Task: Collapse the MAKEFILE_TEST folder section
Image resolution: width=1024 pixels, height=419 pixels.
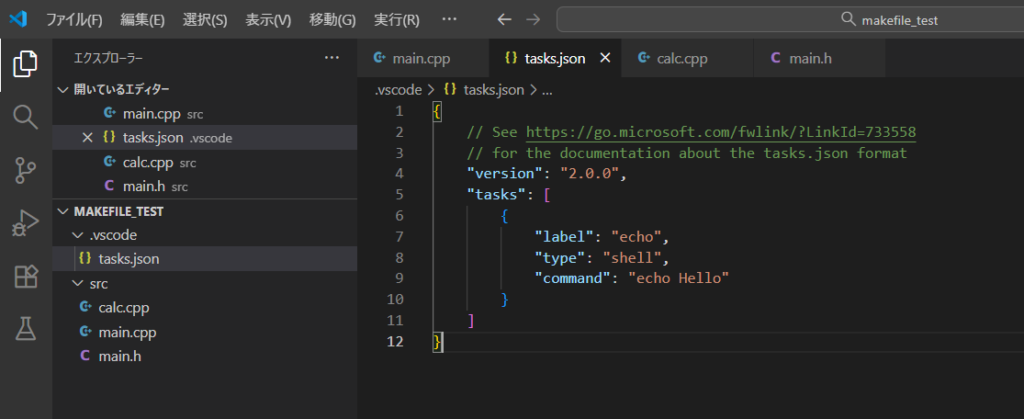Action: tap(65, 212)
